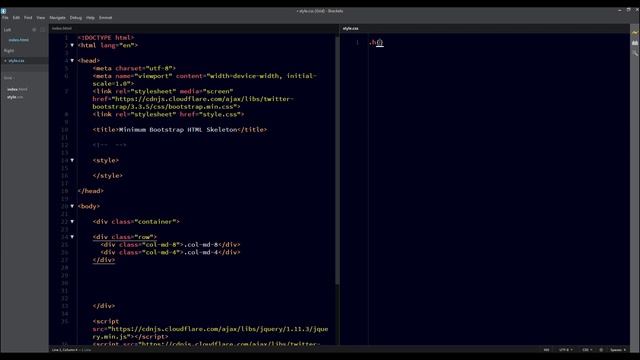Image resolution: width=640 pixels, height=360 pixels.
Task: Click the split view layout icon in sidebar
Action: pyautogui.click(x=42, y=30)
